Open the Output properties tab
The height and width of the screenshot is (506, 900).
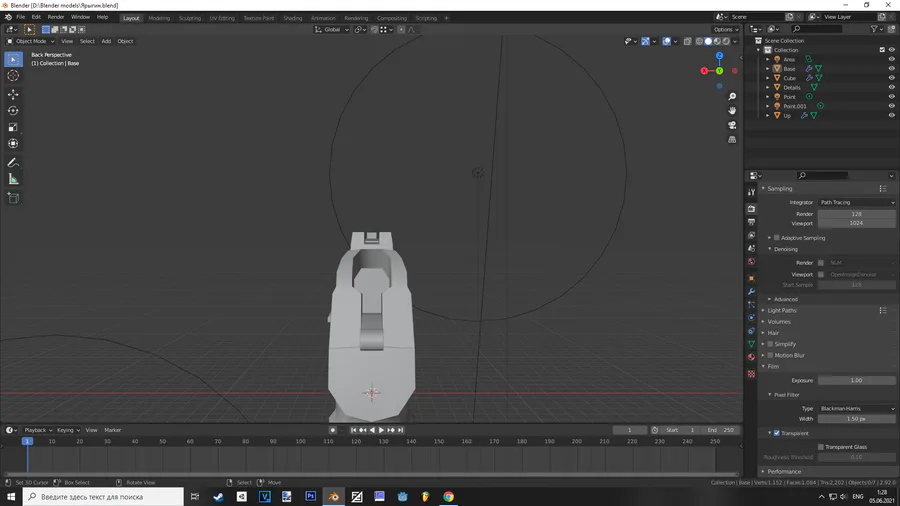coord(751,222)
